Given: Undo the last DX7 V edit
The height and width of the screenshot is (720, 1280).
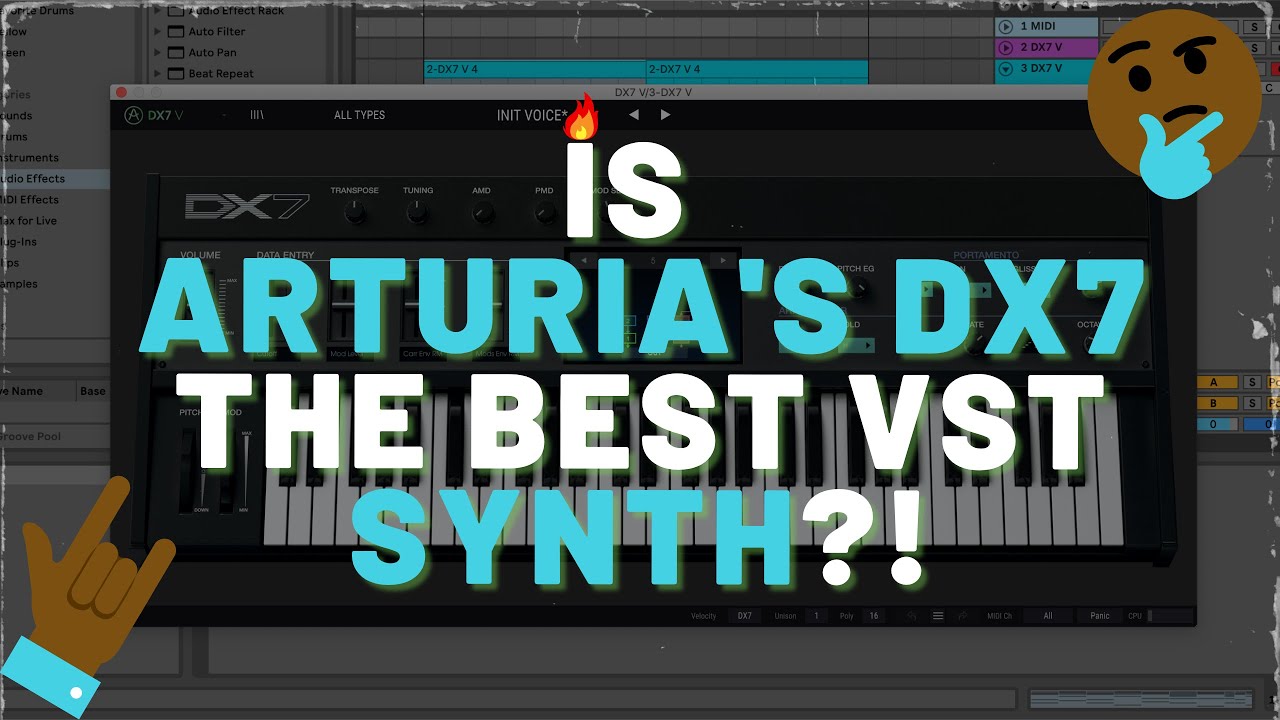Looking at the screenshot, I should (912, 616).
